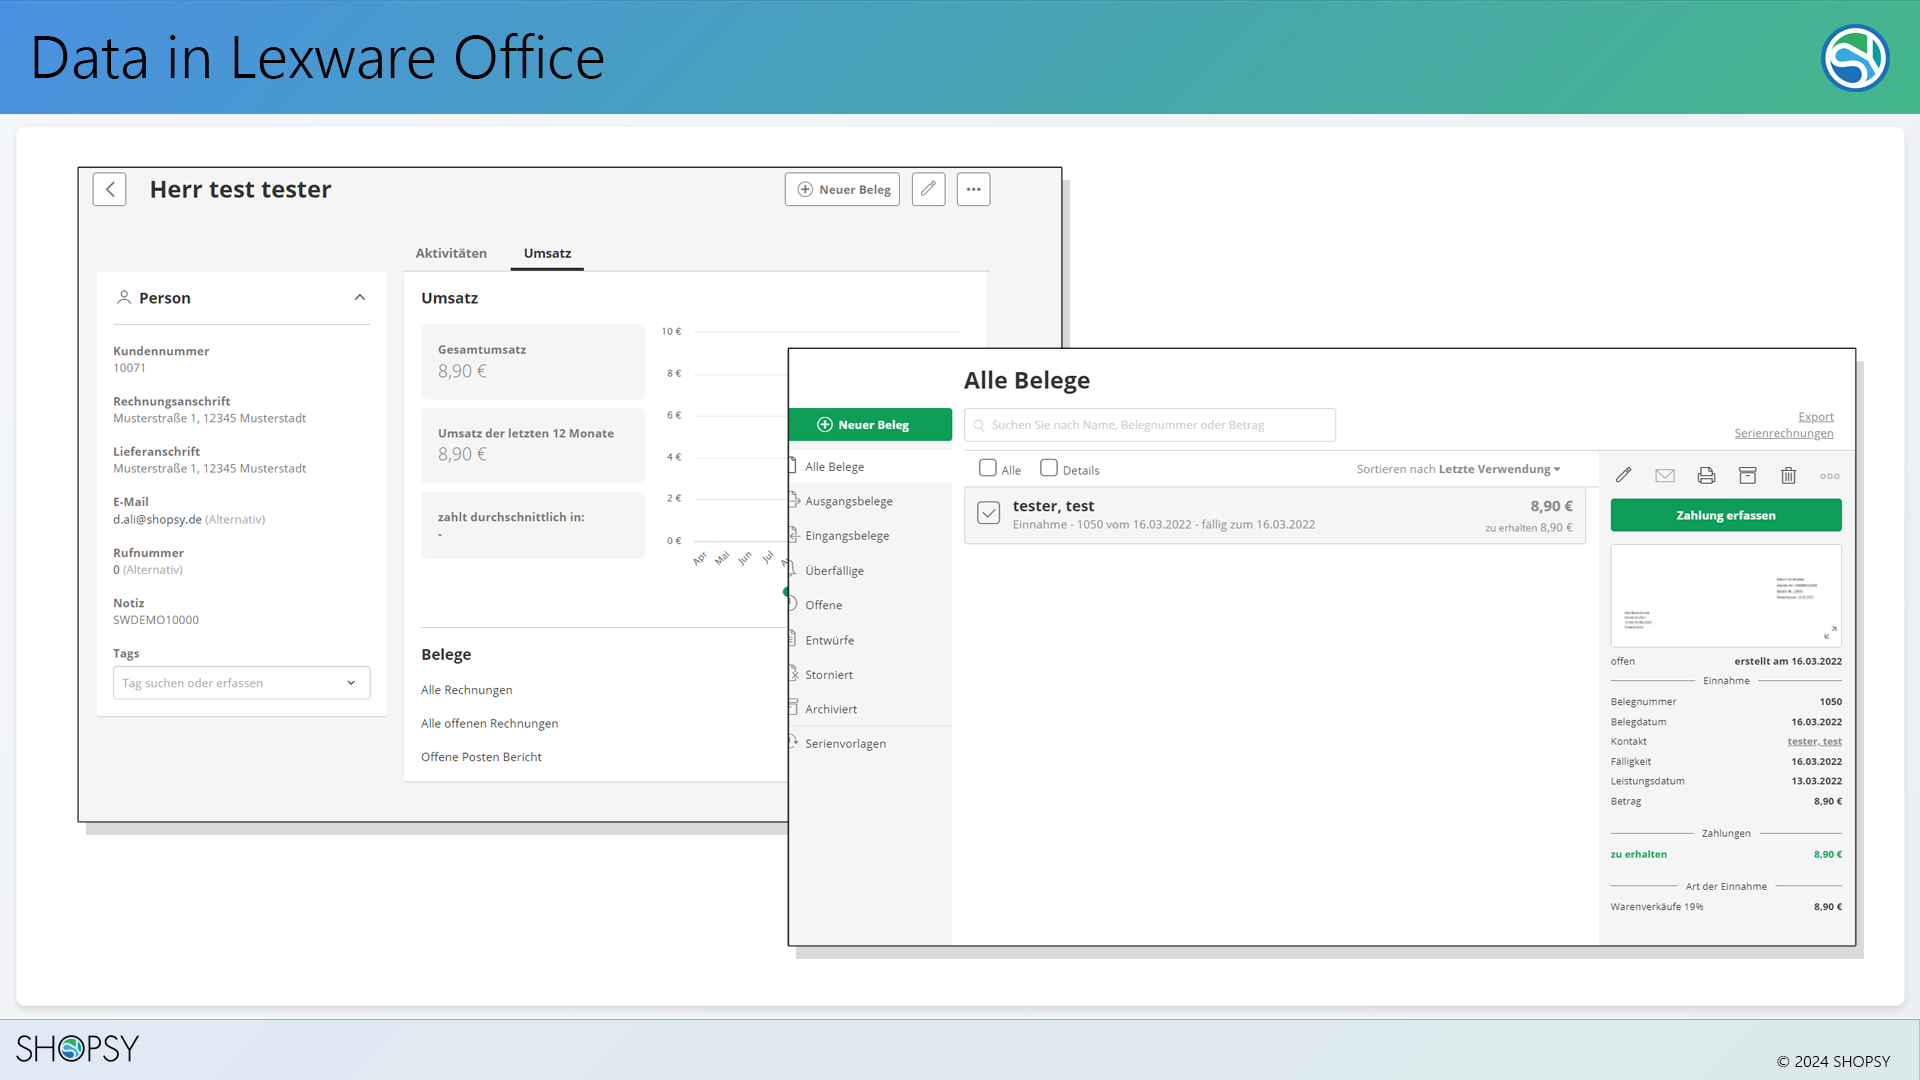Print the voucher with the printer icon
Viewport: 1920px width, 1080px height.
coord(1706,476)
